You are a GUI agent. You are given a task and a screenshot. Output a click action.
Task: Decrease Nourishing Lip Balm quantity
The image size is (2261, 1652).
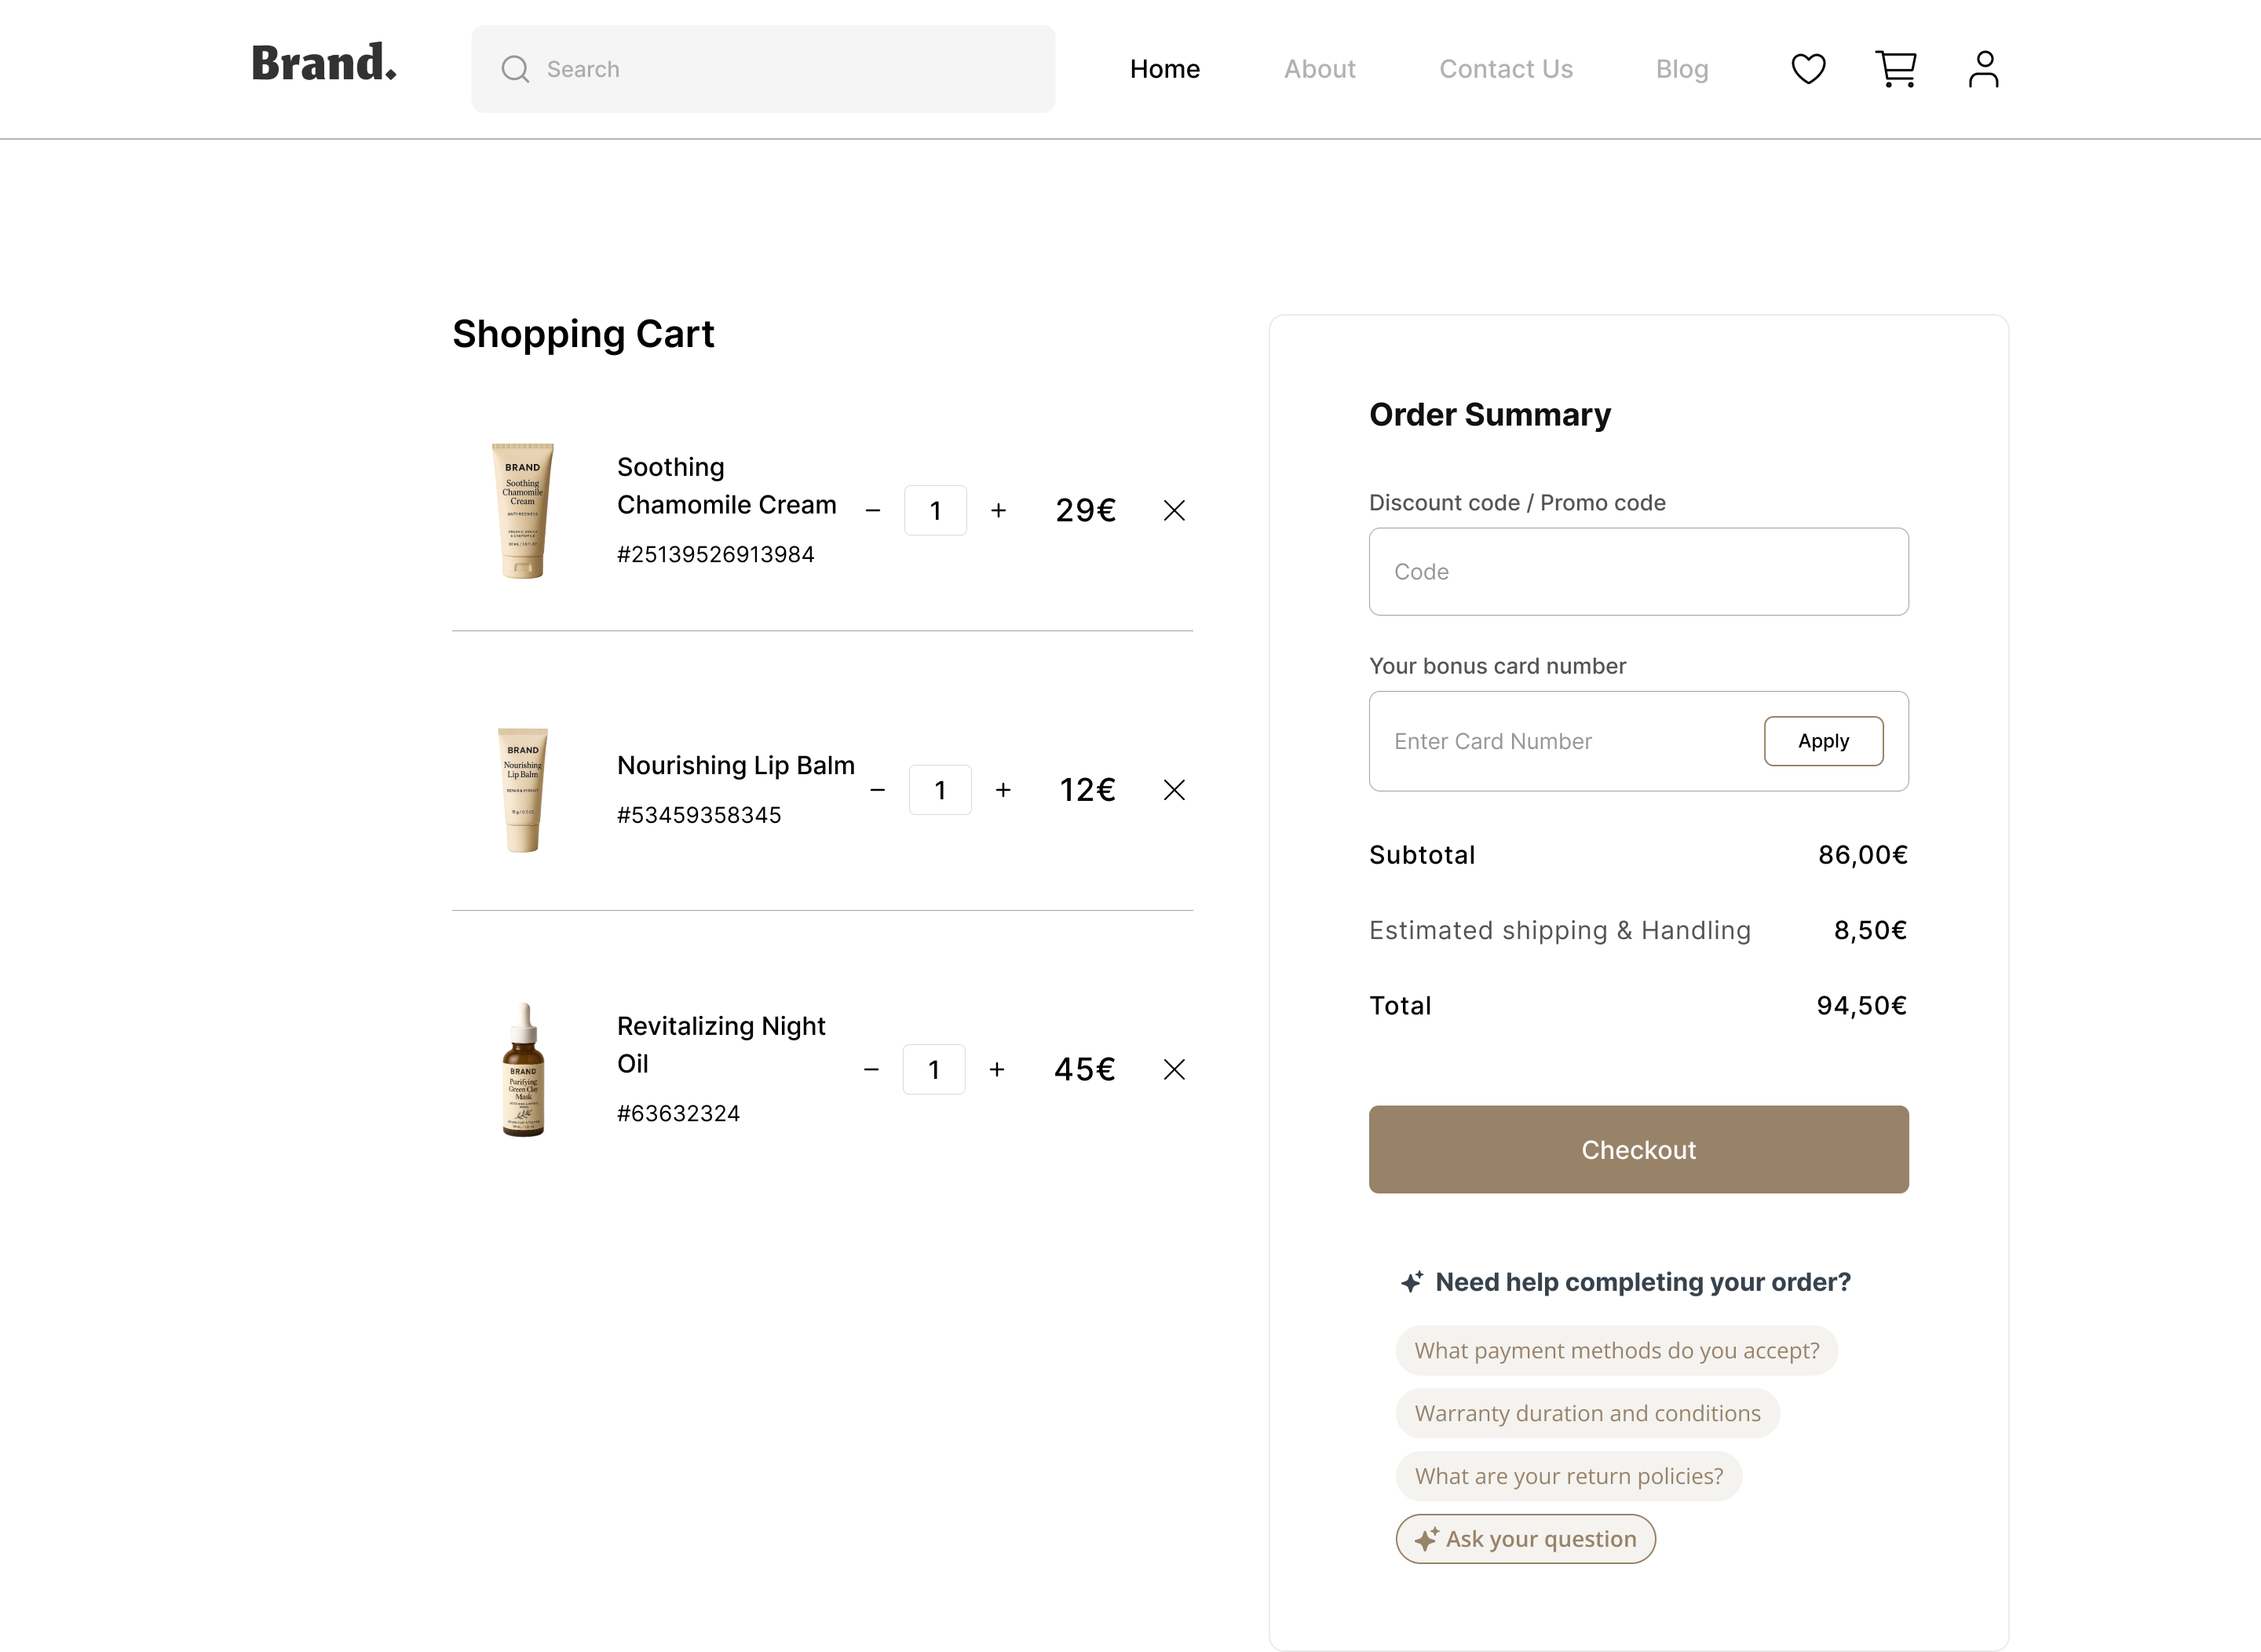(x=877, y=790)
